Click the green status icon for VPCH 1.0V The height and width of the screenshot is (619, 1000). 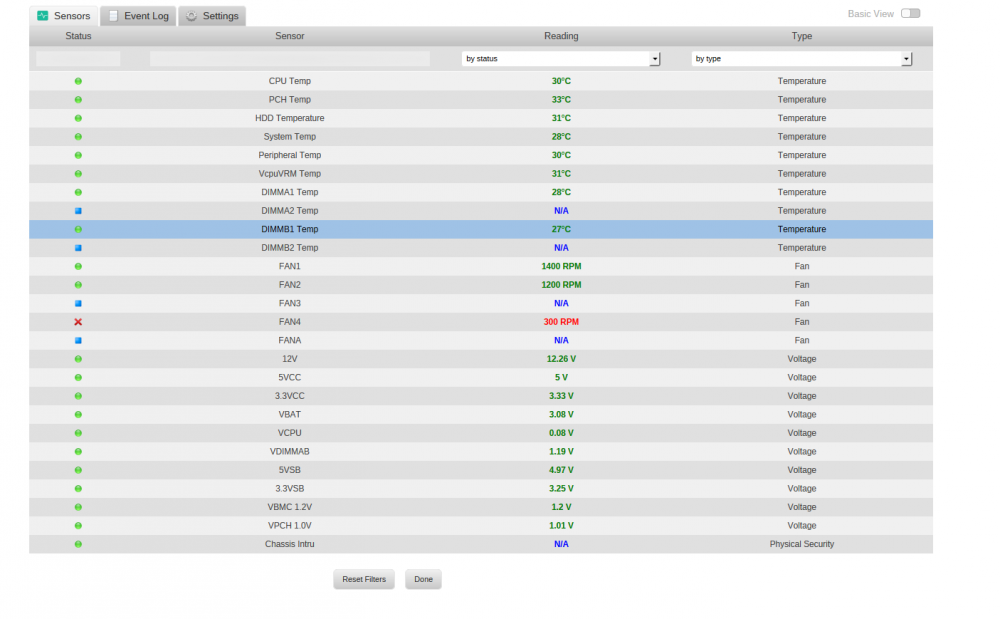point(78,526)
